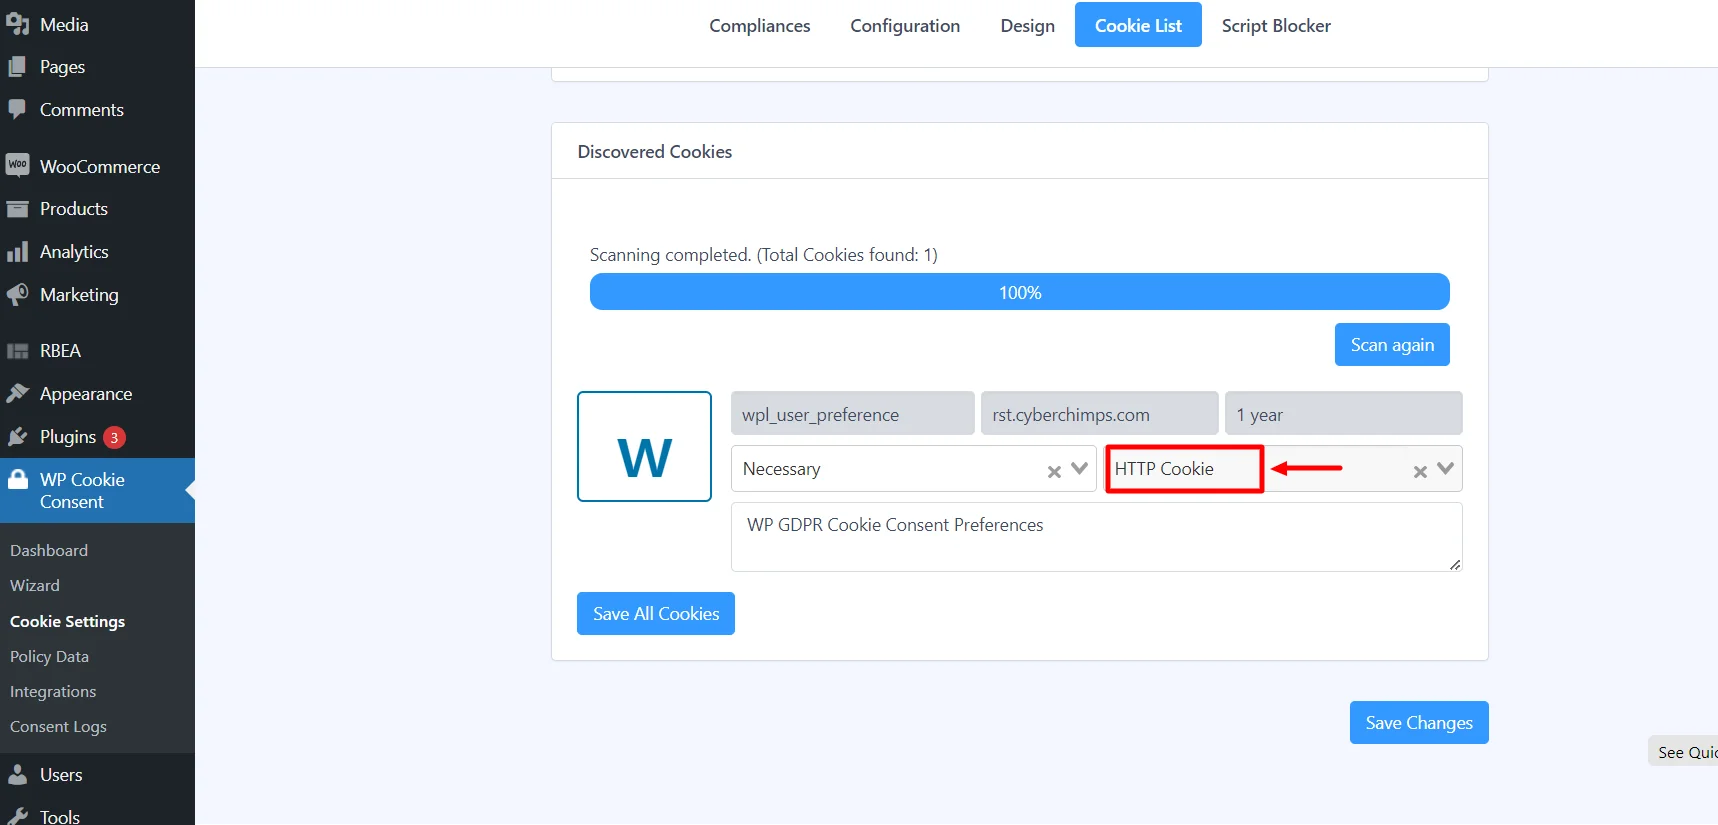Open WooCommerce via its Woo icon

pyautogui.click(x=17, y=165)
